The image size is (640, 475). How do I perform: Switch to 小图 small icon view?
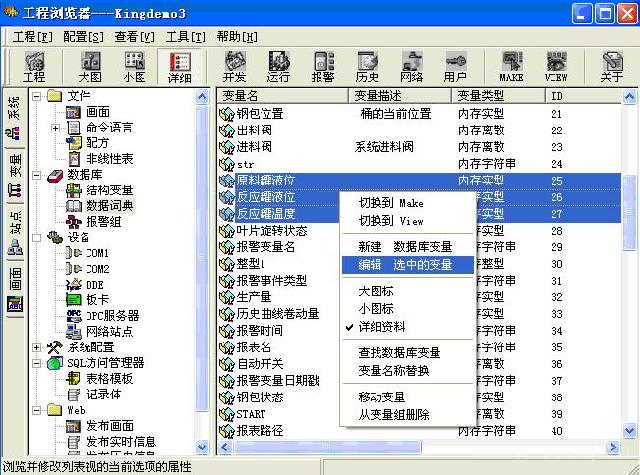(134, 67)
